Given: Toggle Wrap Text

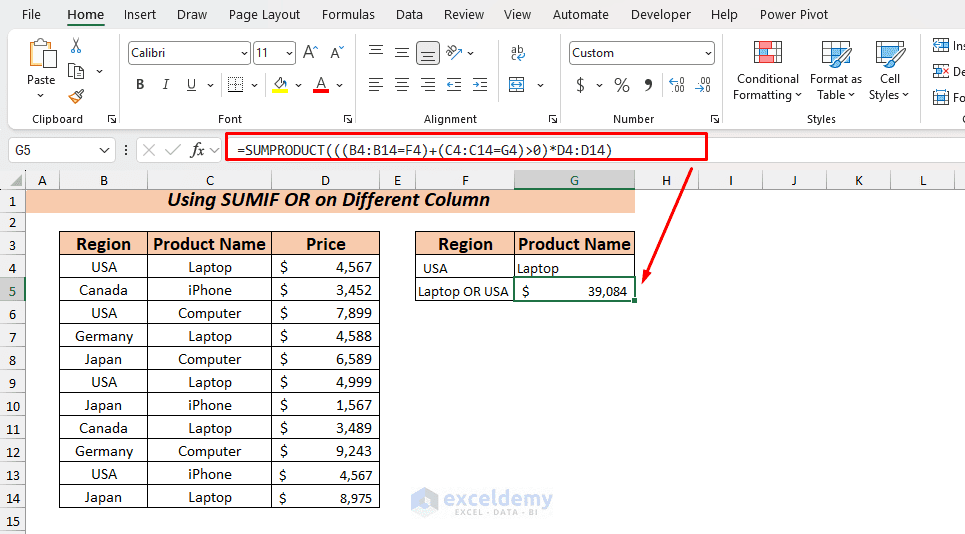Looking at the screenshot, I should point(518,53).
